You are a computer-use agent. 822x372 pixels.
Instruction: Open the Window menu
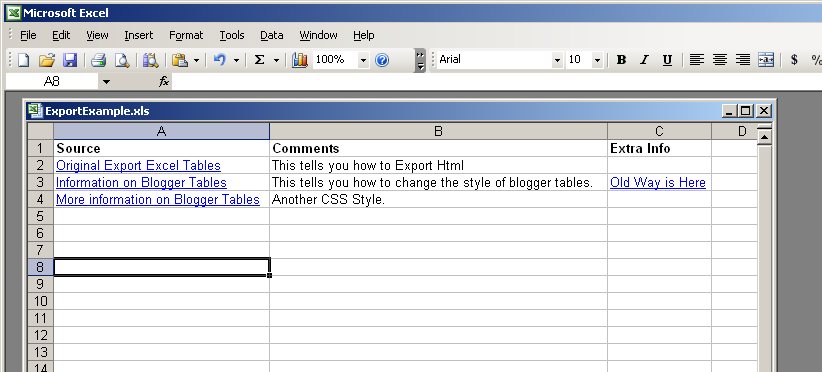tap(318, 35)
